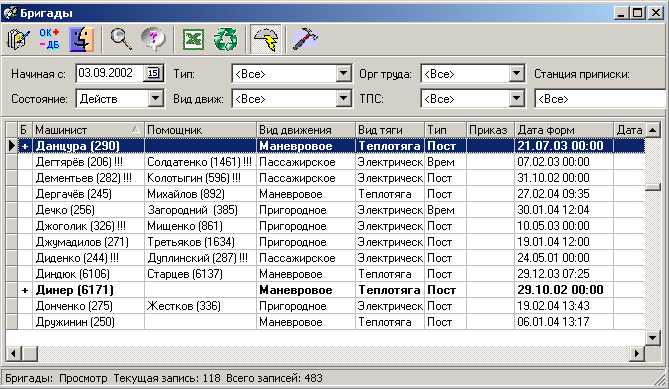Select the Михайлов (892) cell

(x=201, y=194)
